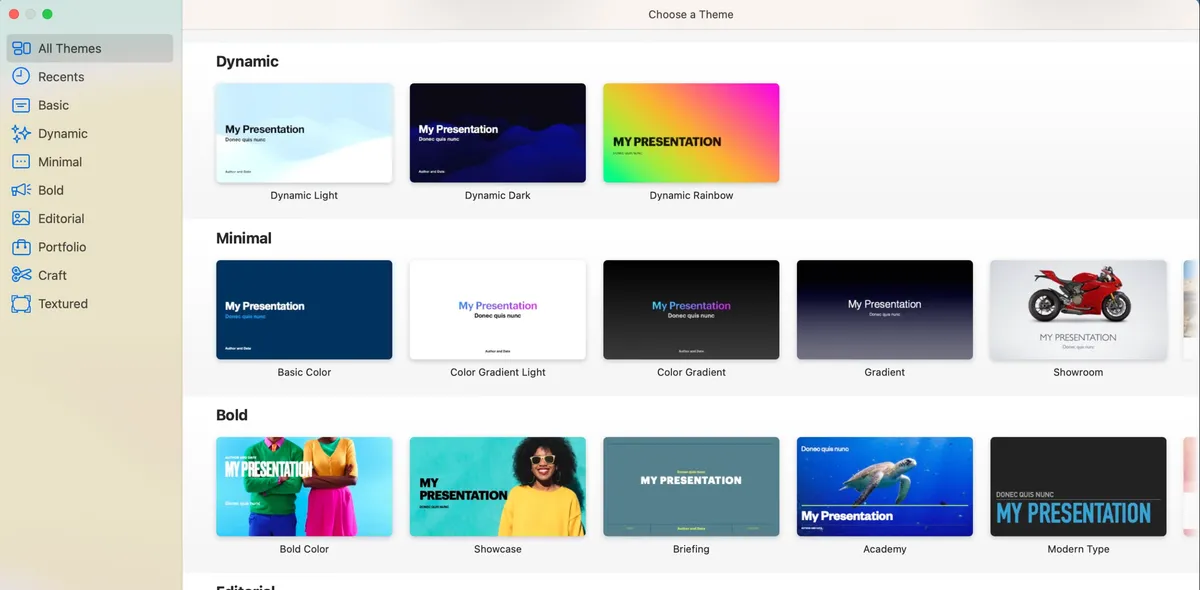Choose the Bold category label
The width and height of the screenshot is (1200, 590).
pos(51,190)
